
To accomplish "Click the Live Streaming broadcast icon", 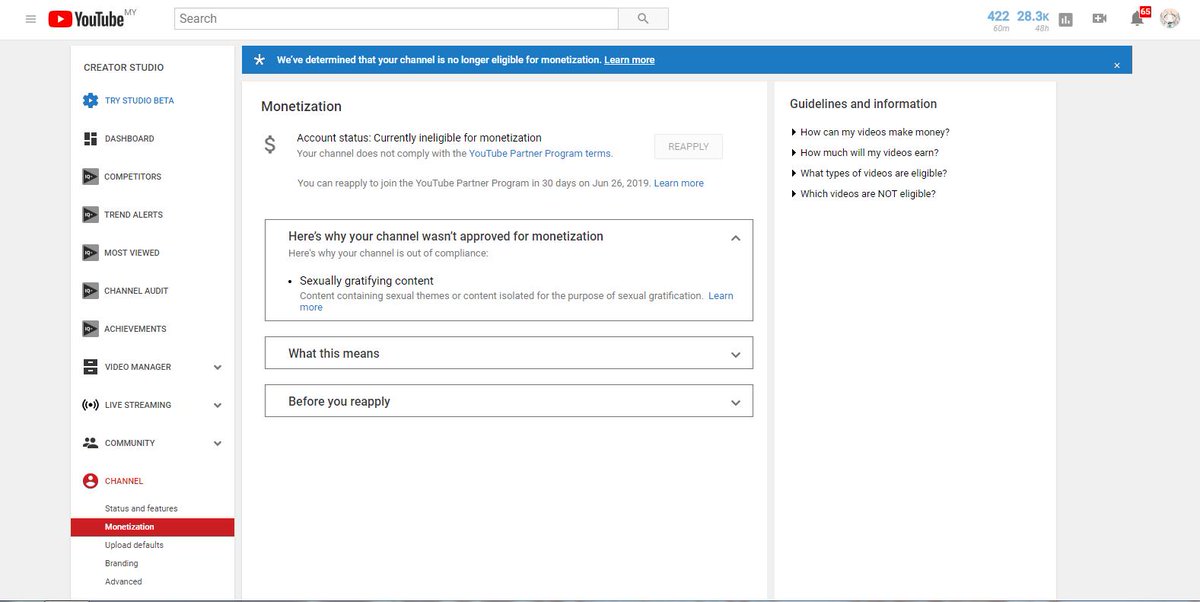I will click(90, 404).
